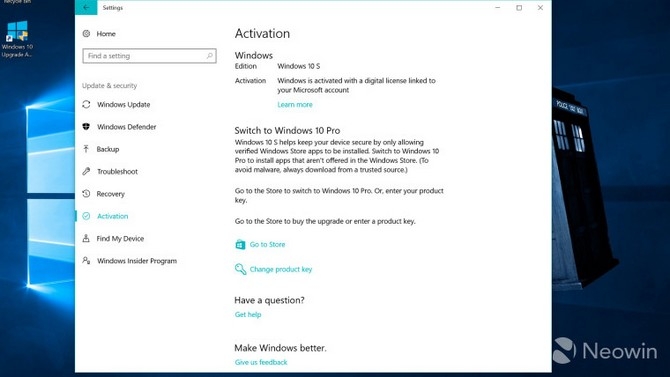
Task: Click Give us feedback link
Action: tap(261, 362)
